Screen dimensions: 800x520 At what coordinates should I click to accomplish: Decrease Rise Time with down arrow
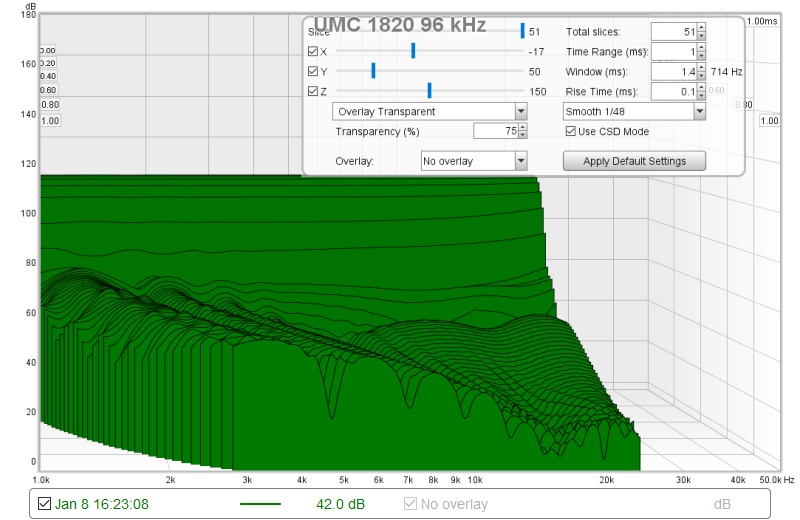(702, 95)
